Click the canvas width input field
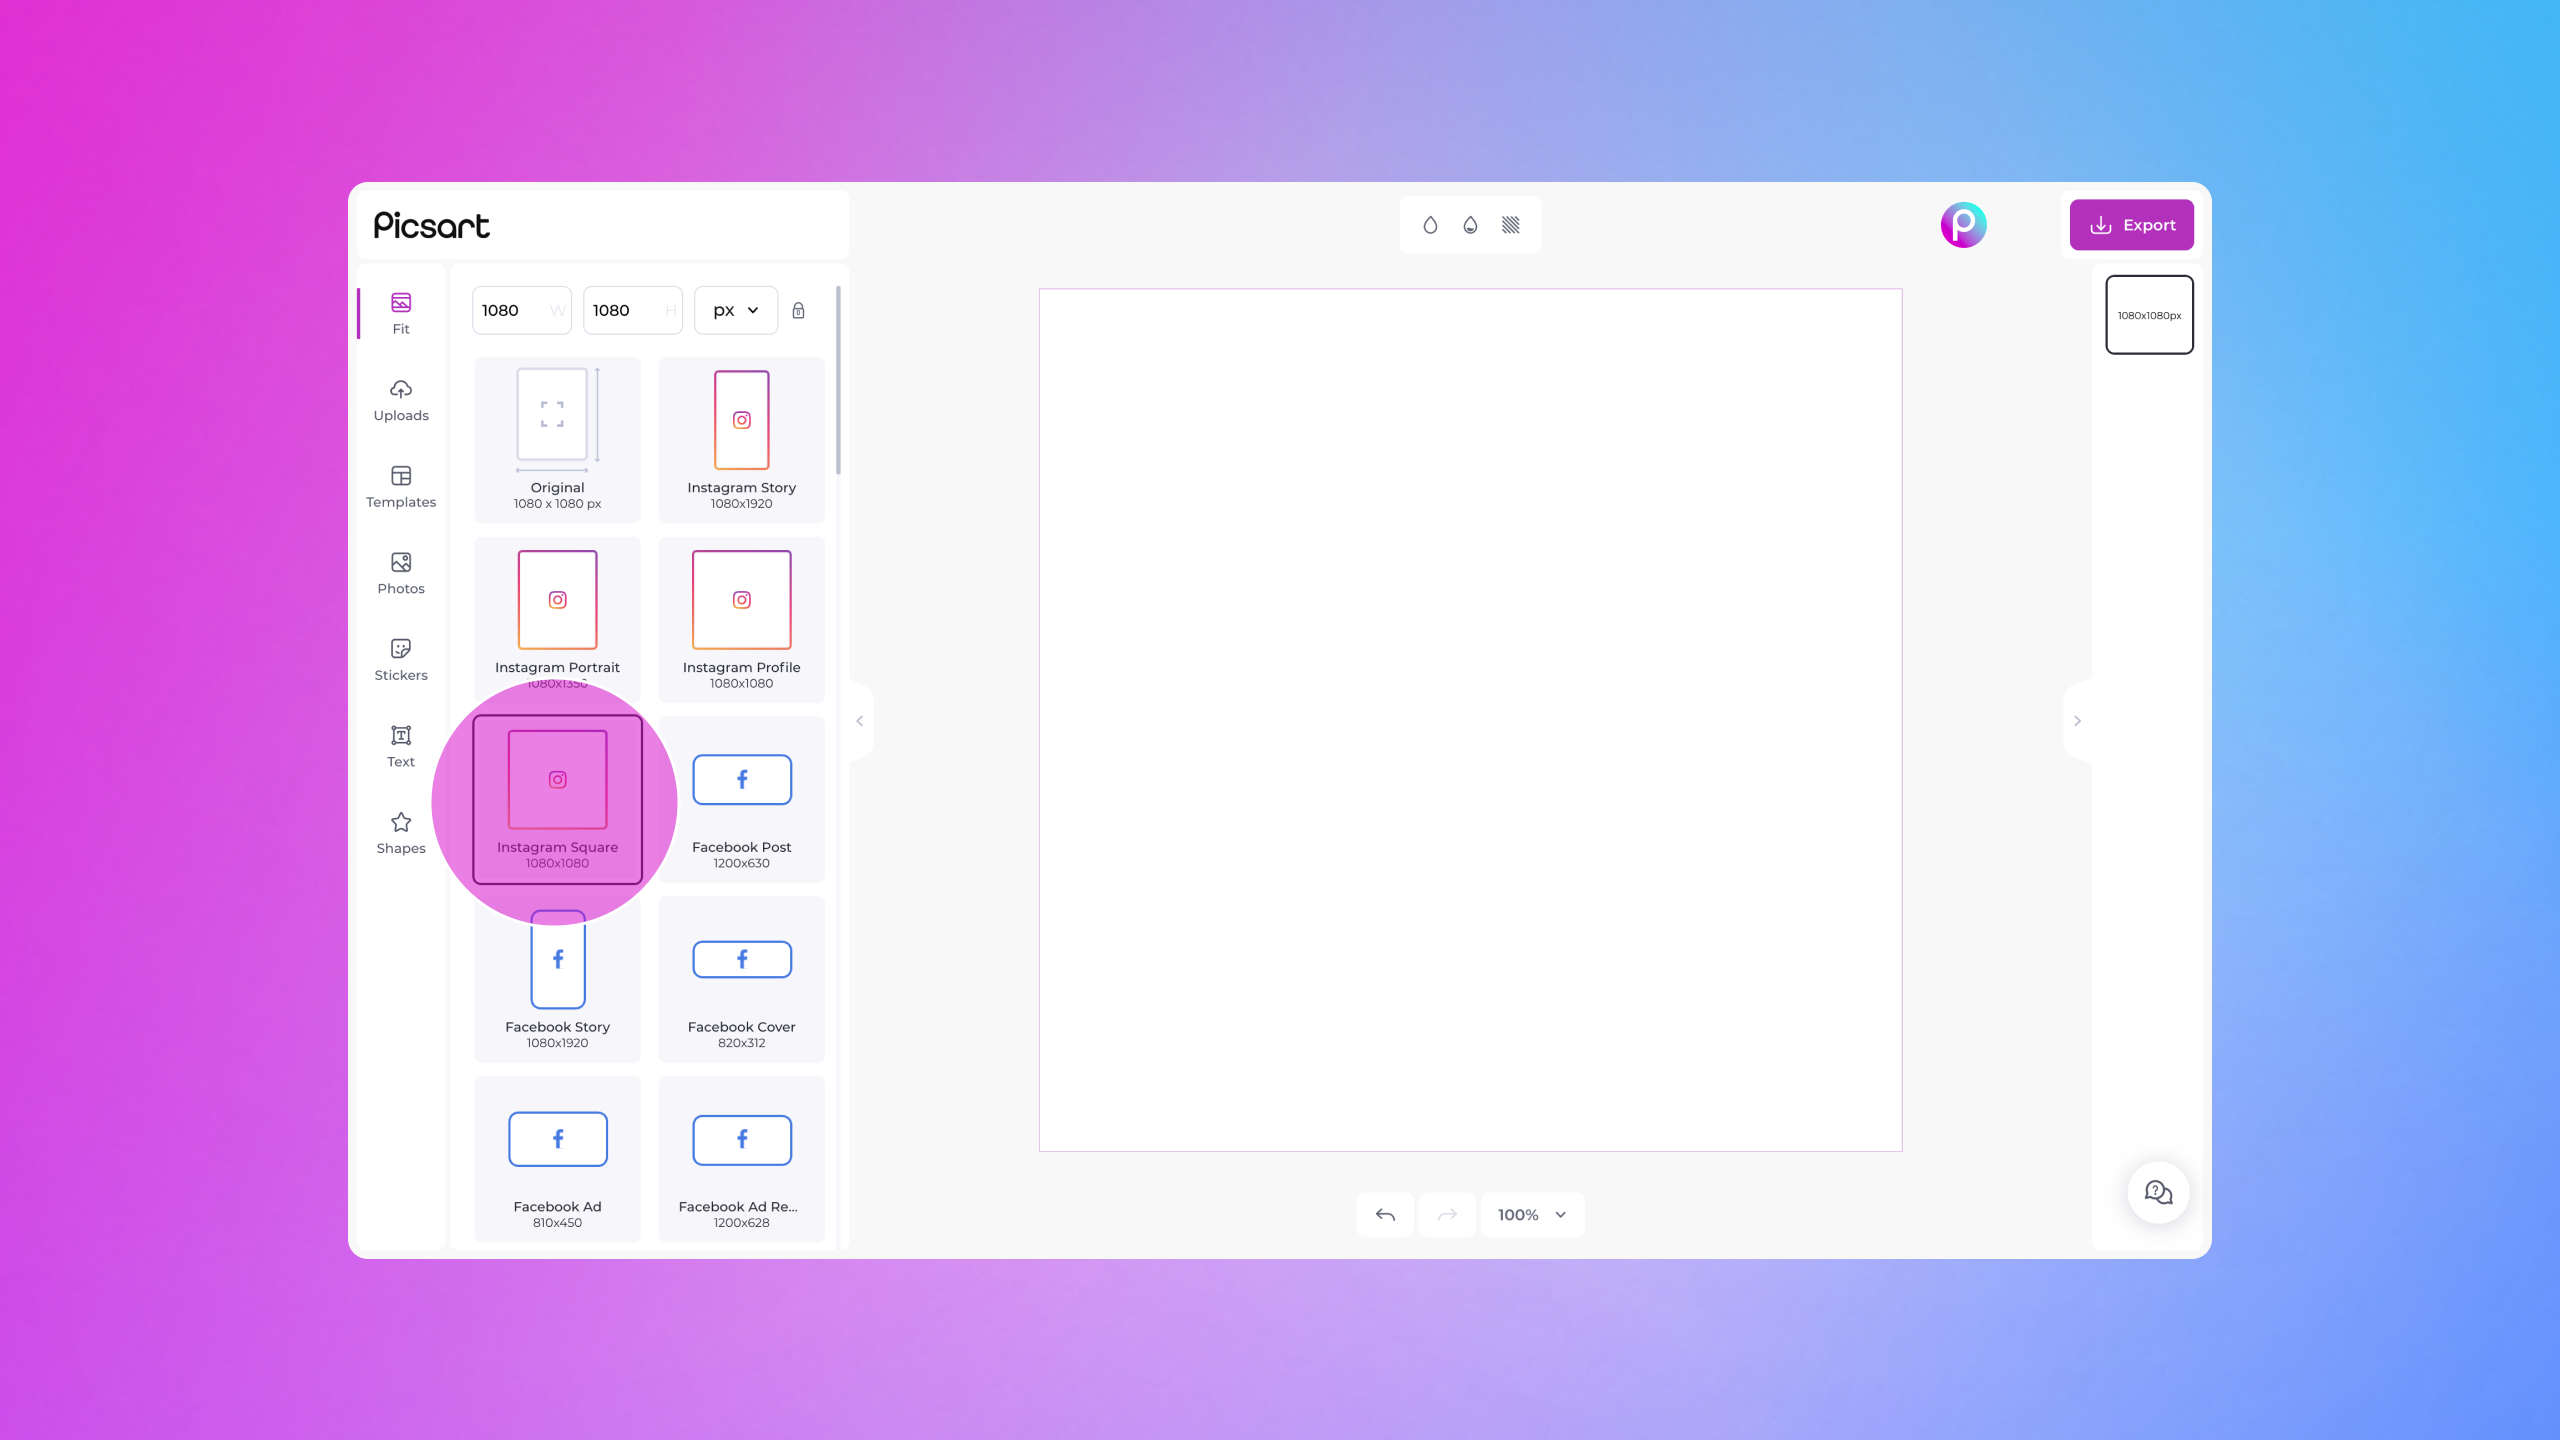Image resolution: width=2560 pixels, height=1440 pixels. pyautogui.click(x=520, y=309)
